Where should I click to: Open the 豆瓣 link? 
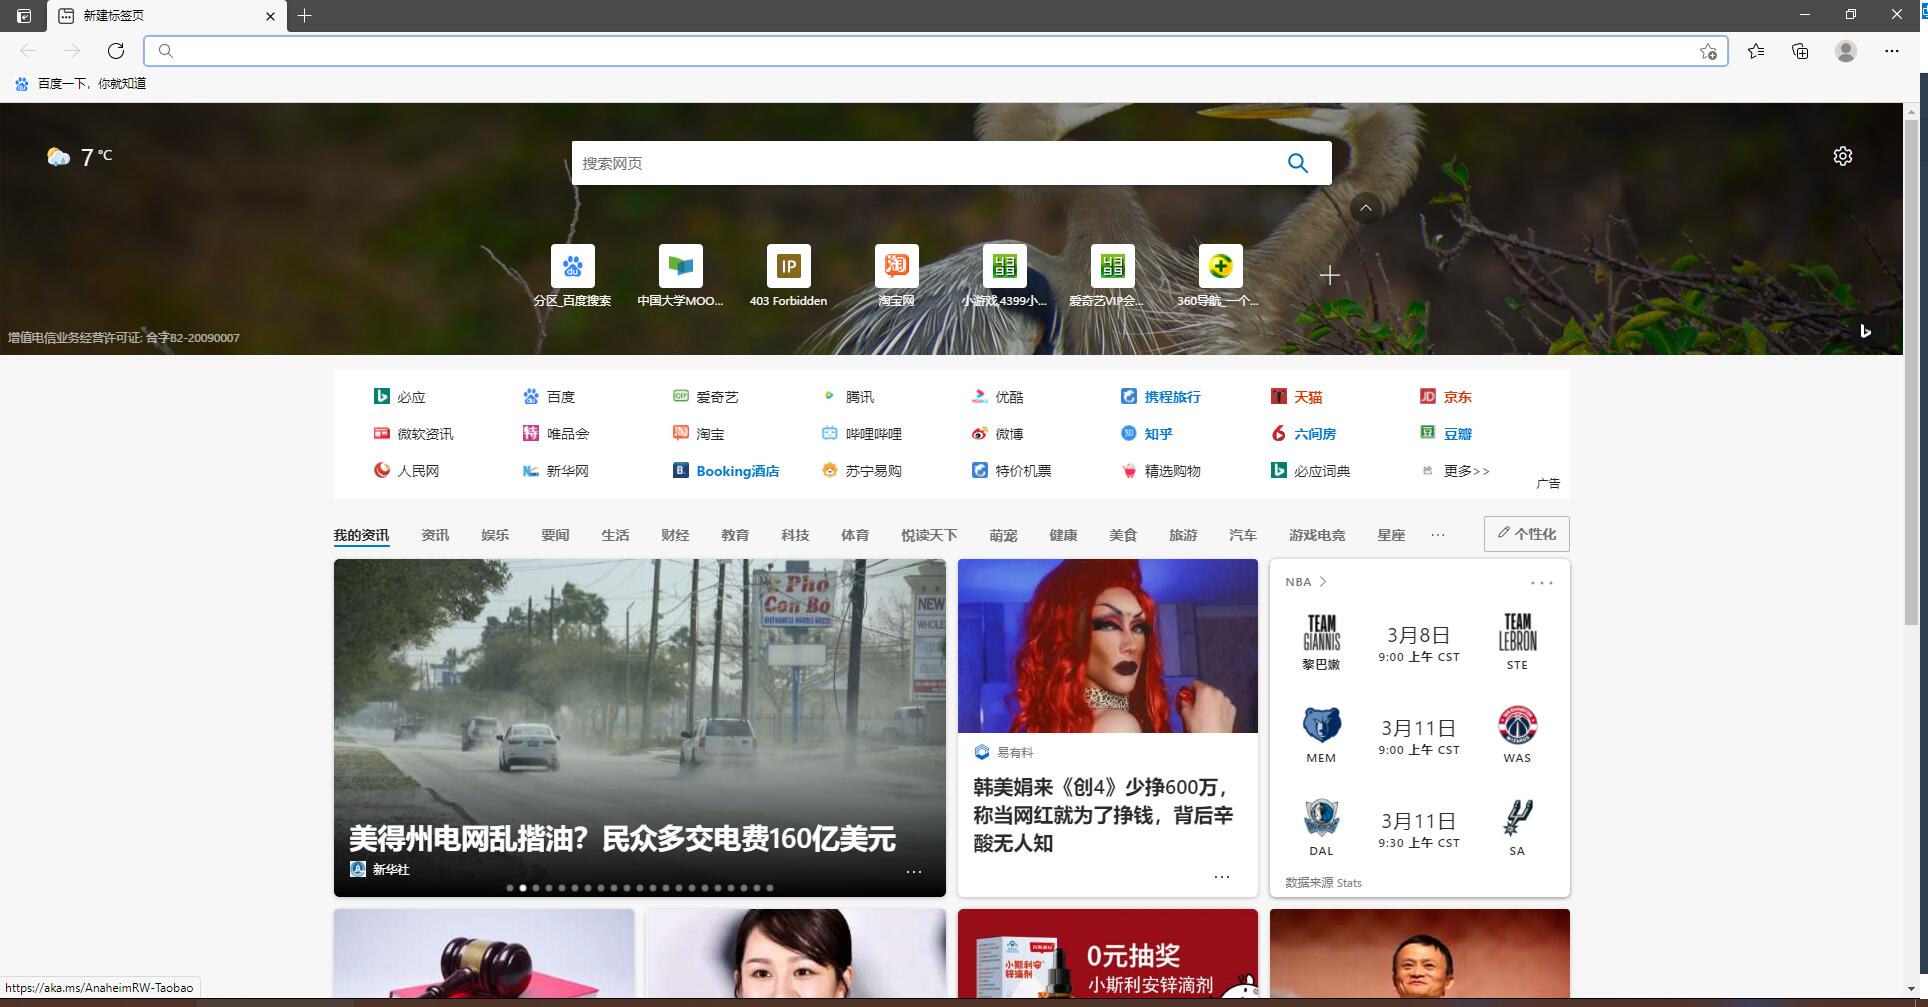pos(1446,434)
